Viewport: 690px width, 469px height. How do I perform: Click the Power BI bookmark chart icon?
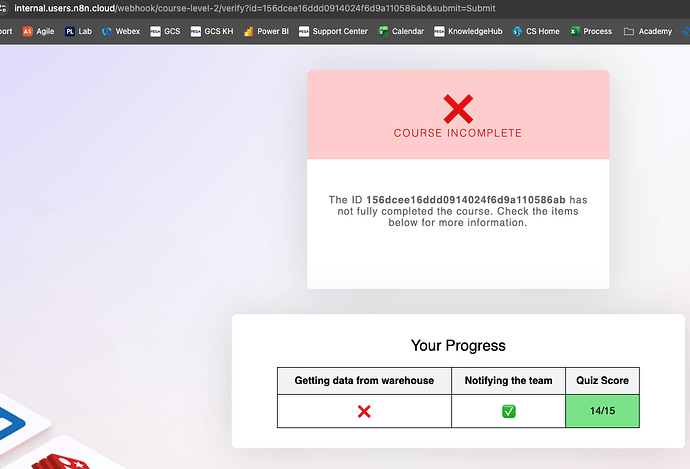coord(249,31)
